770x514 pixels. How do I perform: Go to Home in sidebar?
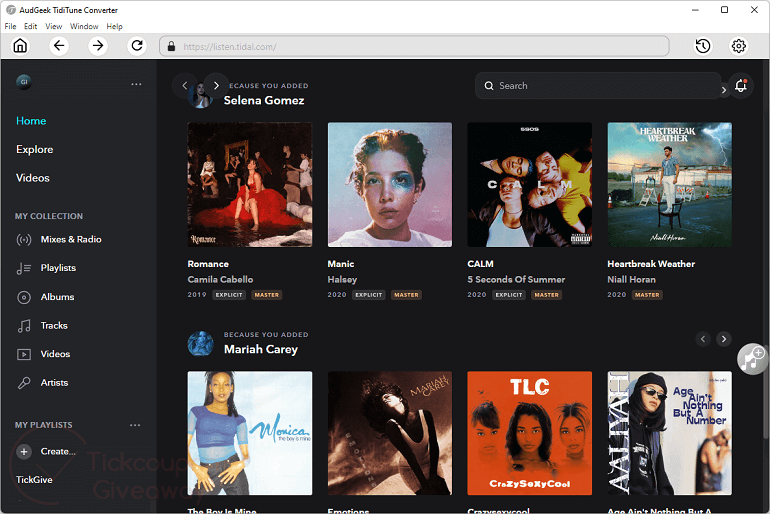31,121
